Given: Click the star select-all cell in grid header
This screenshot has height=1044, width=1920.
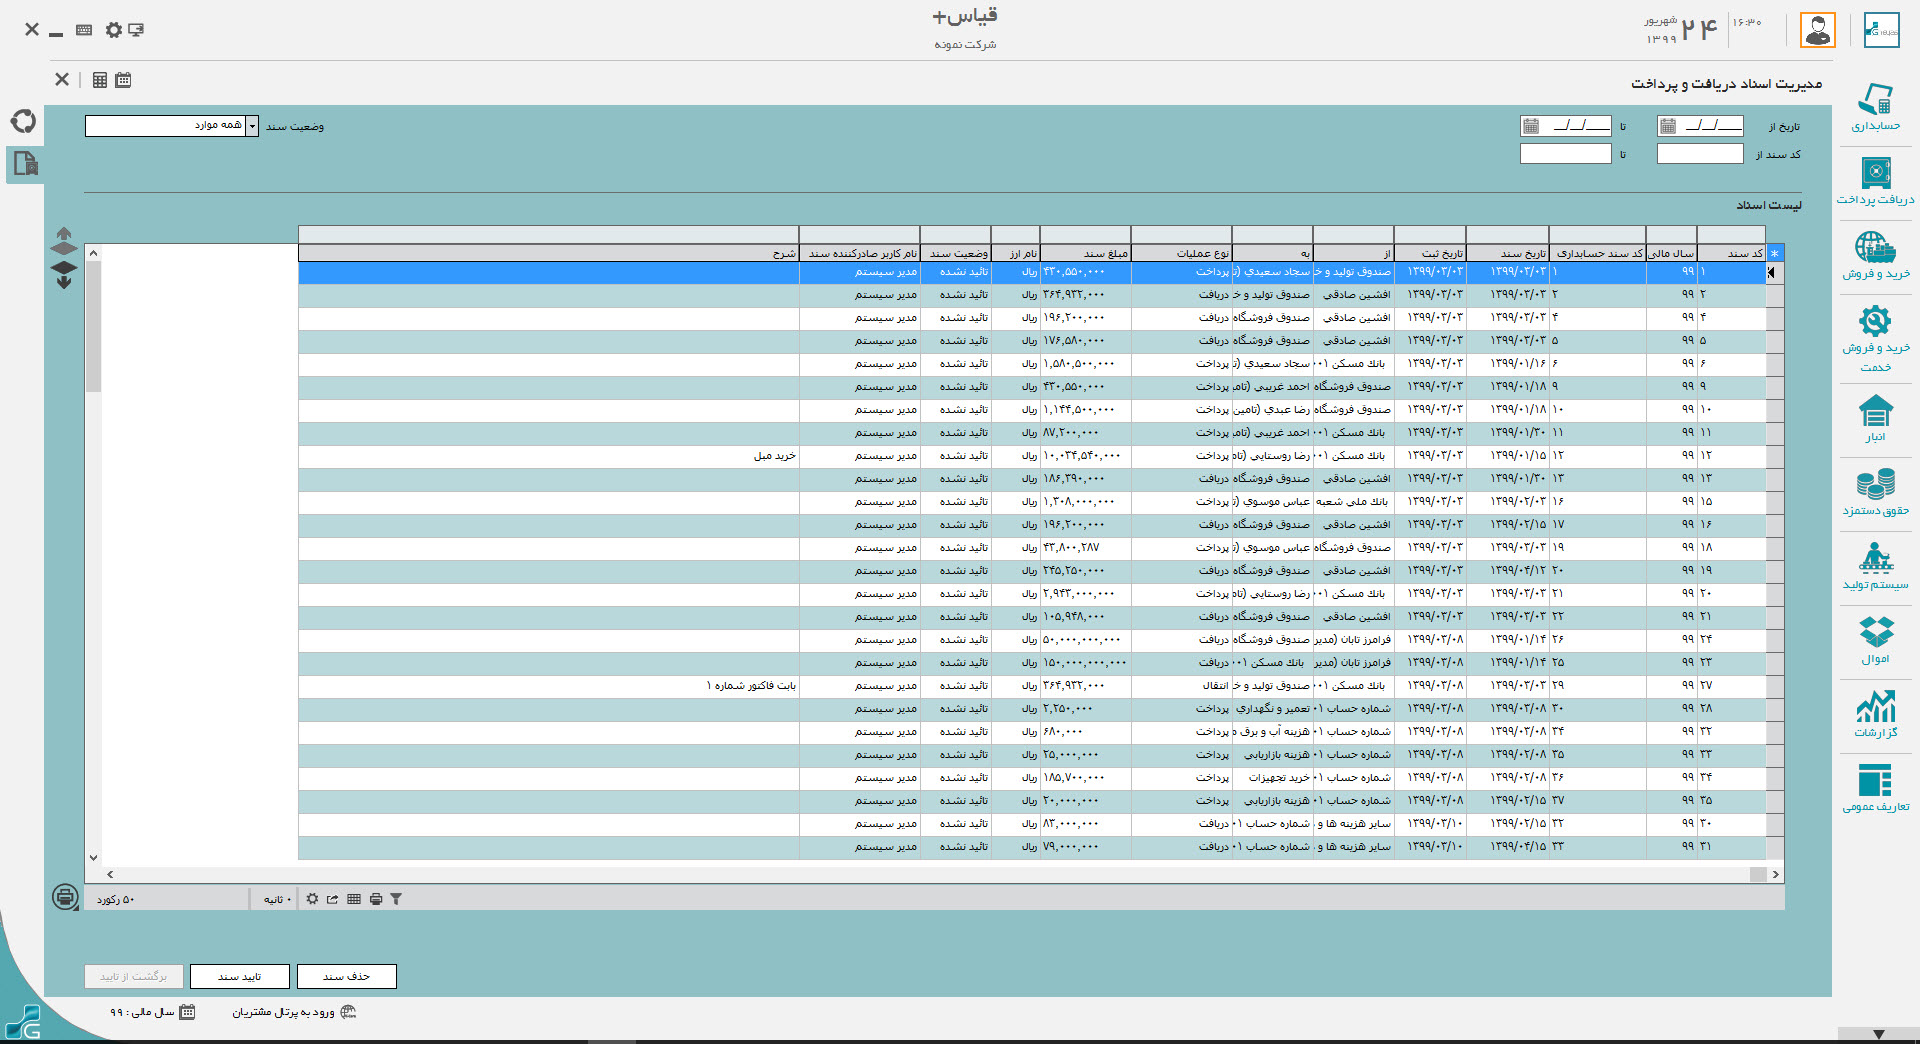Looking at the screenshot, I should [x=1775, y=253].
